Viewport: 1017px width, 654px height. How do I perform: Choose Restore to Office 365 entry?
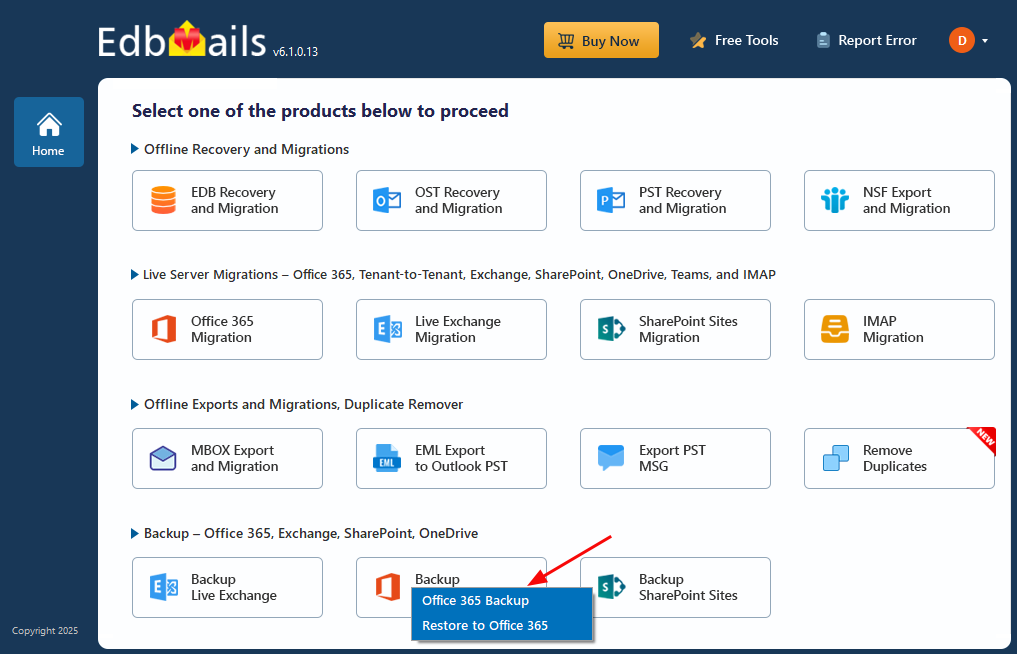coord(502,625)
